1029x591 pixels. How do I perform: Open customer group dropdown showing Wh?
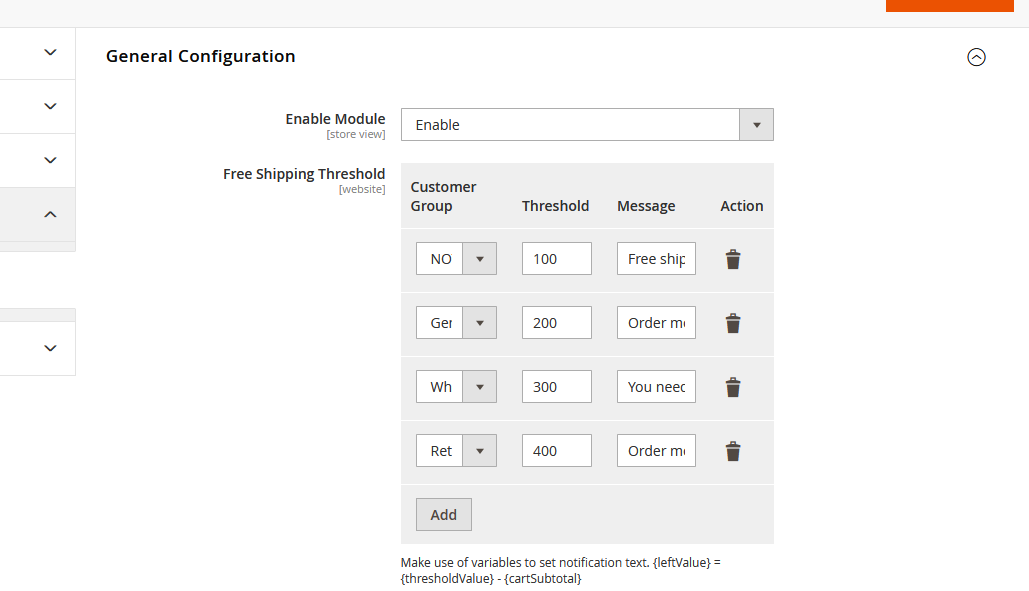456,387
